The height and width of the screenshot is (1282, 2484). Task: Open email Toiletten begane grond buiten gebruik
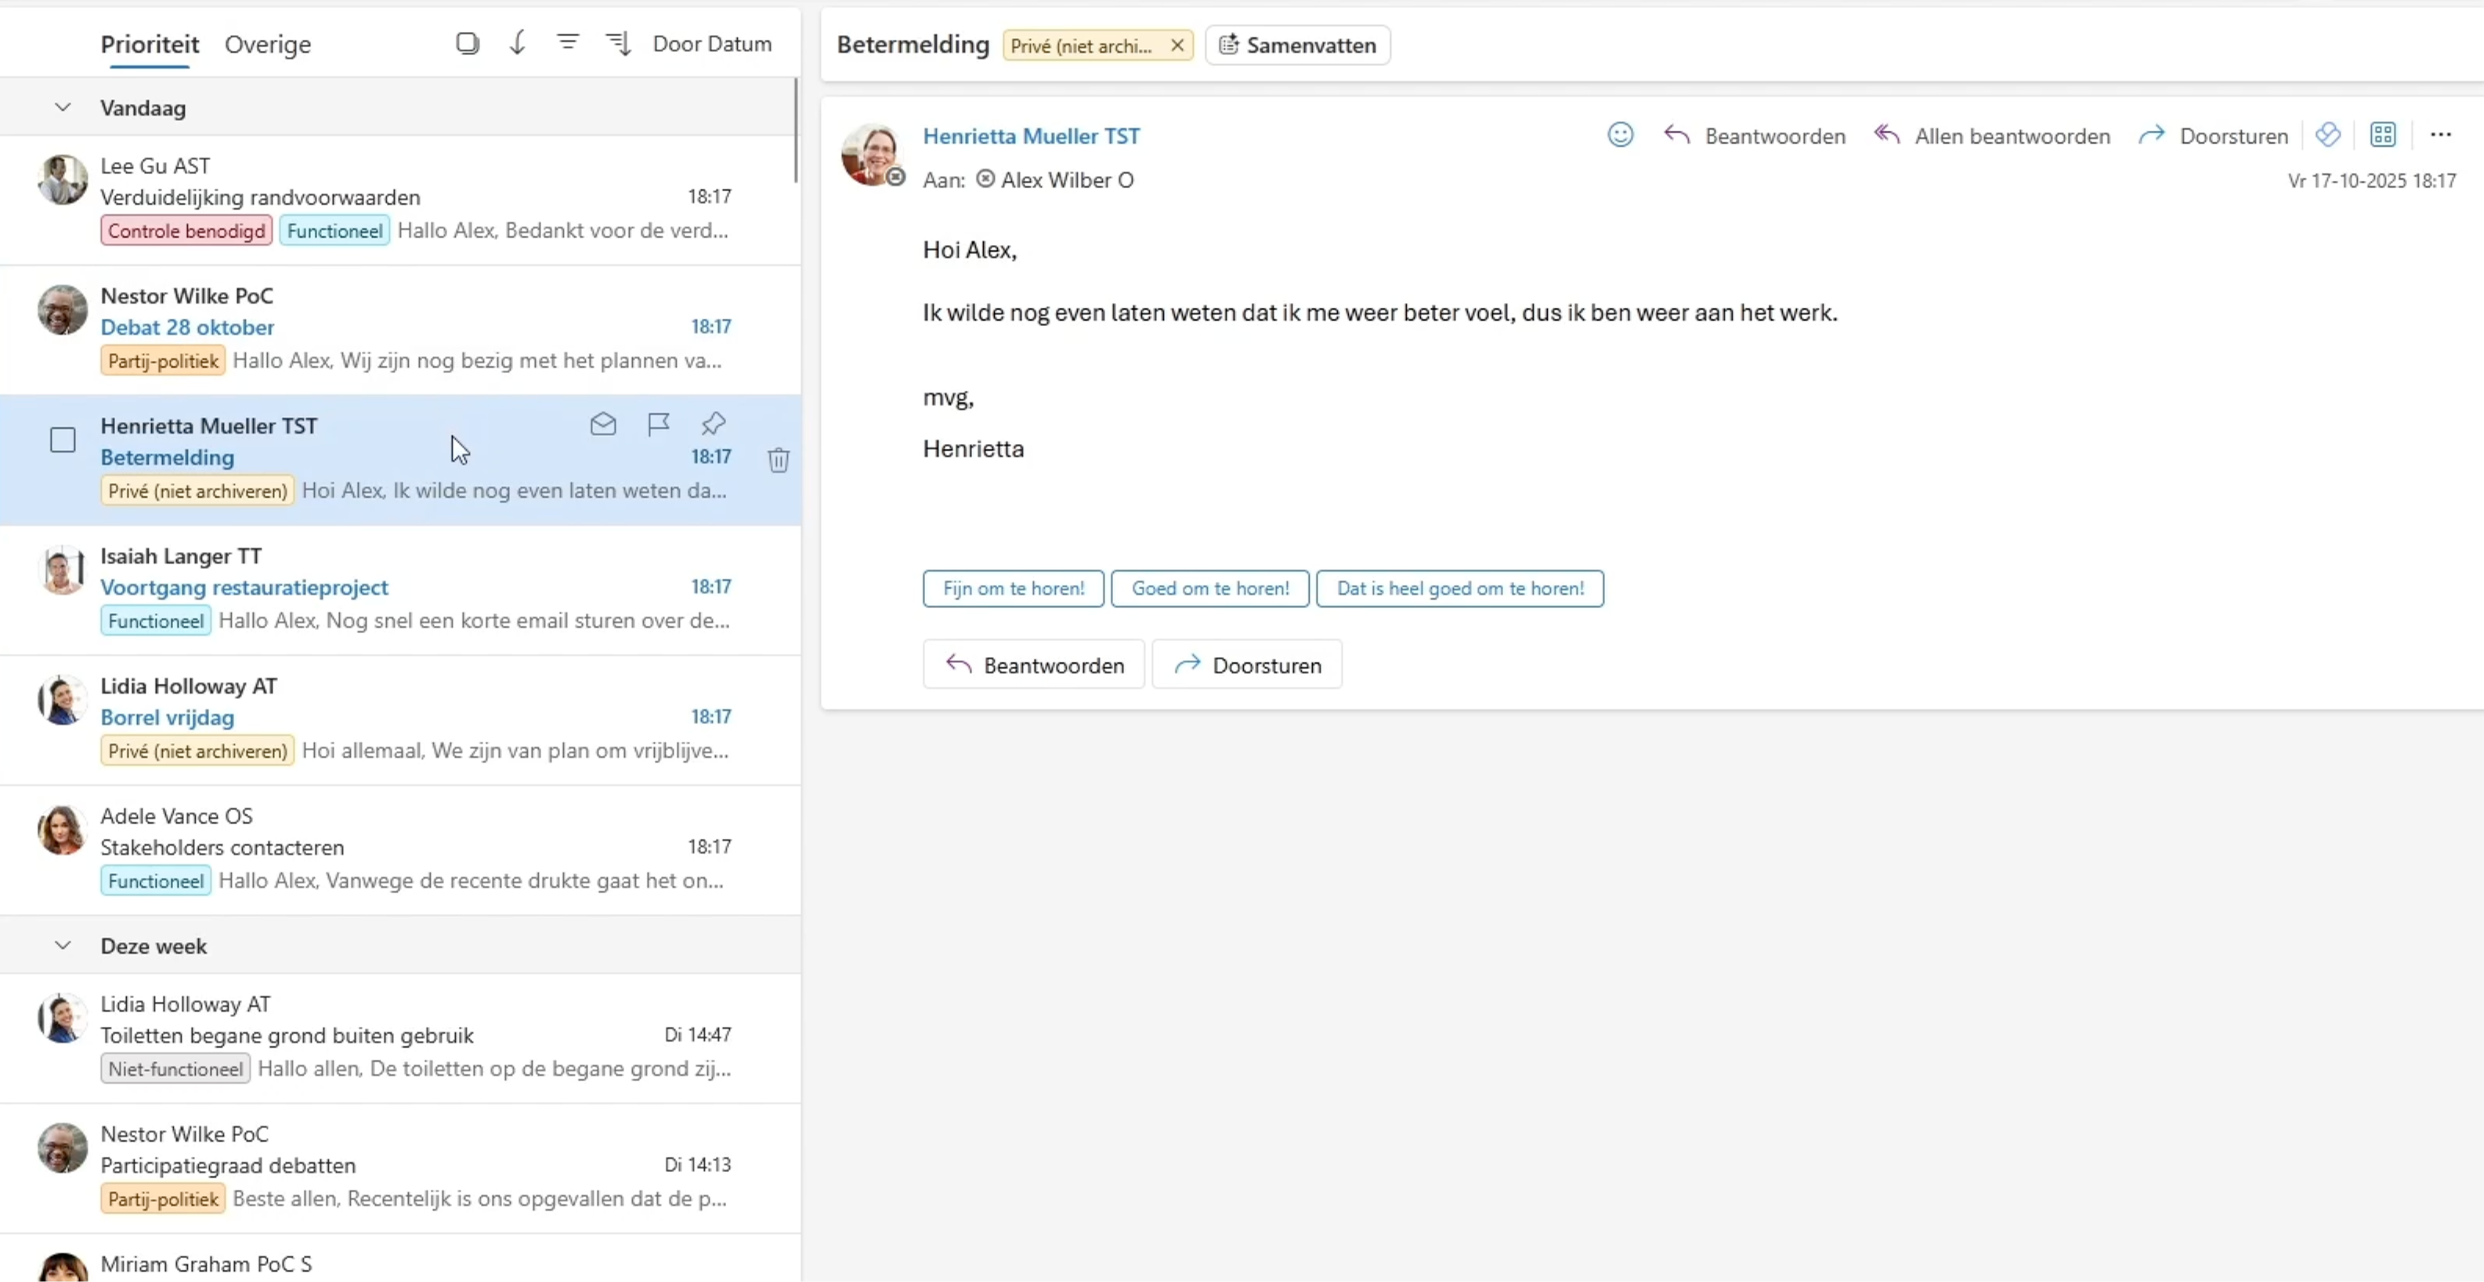[400, 1038]
